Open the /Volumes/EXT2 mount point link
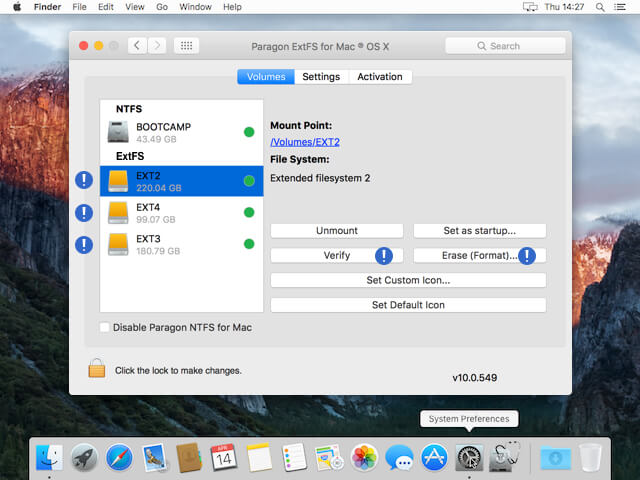The width and height of the screenshot is (640, 480). point(305,142)
